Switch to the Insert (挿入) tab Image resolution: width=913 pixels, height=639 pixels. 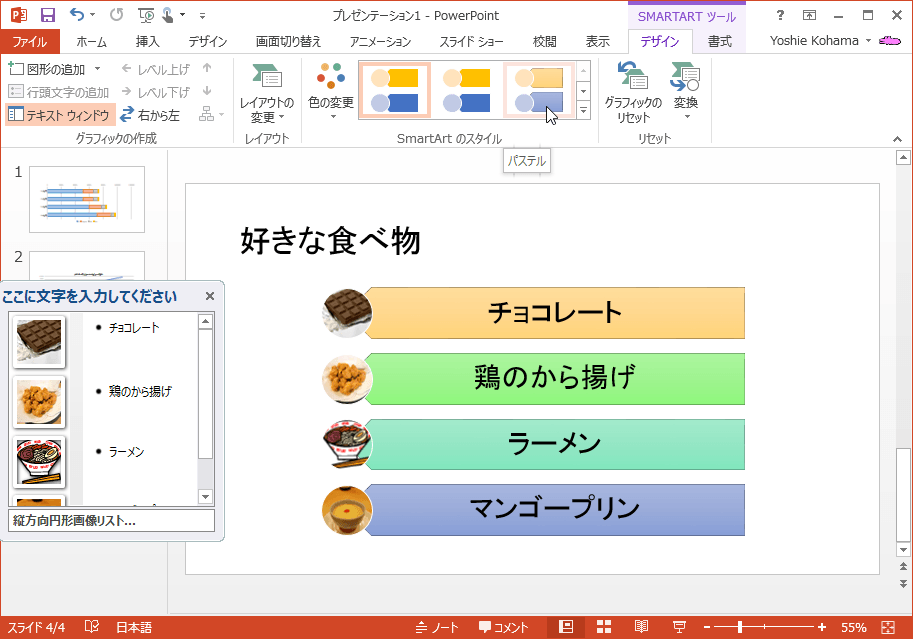click(147, 41)
